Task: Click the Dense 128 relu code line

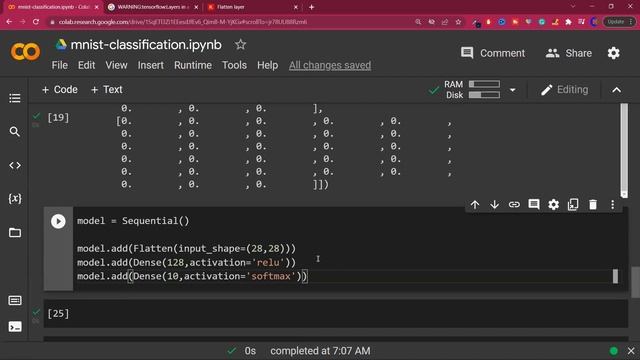Action: [x=186, y=262]
